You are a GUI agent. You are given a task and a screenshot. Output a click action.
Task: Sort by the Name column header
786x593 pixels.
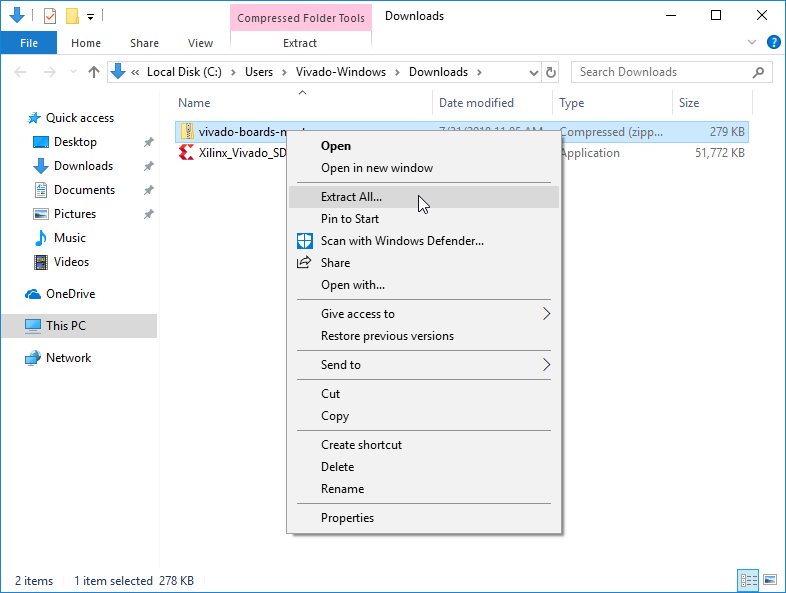(302, 103)
